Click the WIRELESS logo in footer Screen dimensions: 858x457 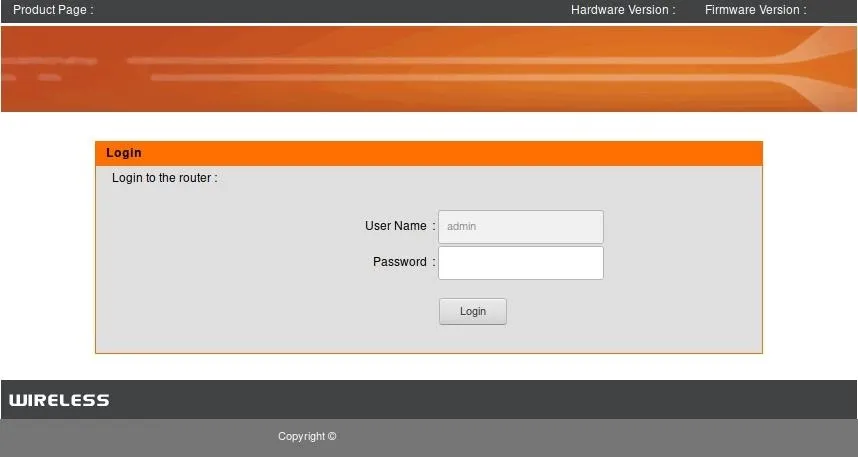[x=59, y=400]
